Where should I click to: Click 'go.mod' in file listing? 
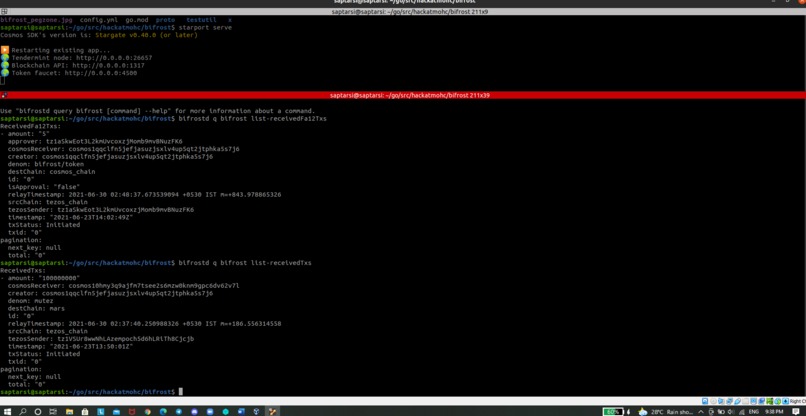[x=137, y=20]
